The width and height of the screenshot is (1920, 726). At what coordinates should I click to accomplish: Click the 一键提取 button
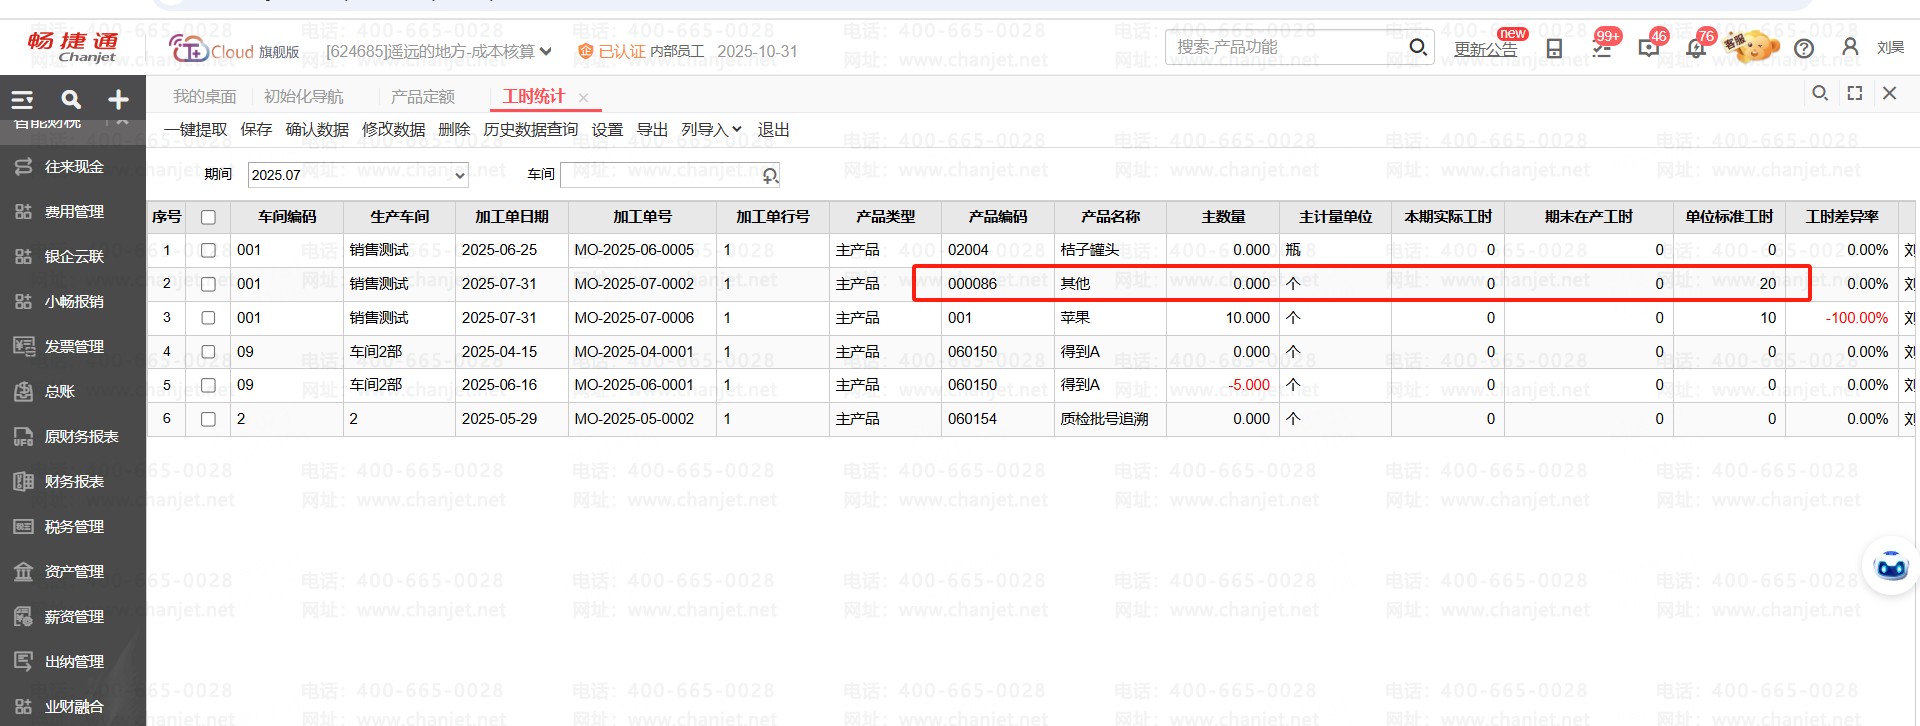(196, 130)
